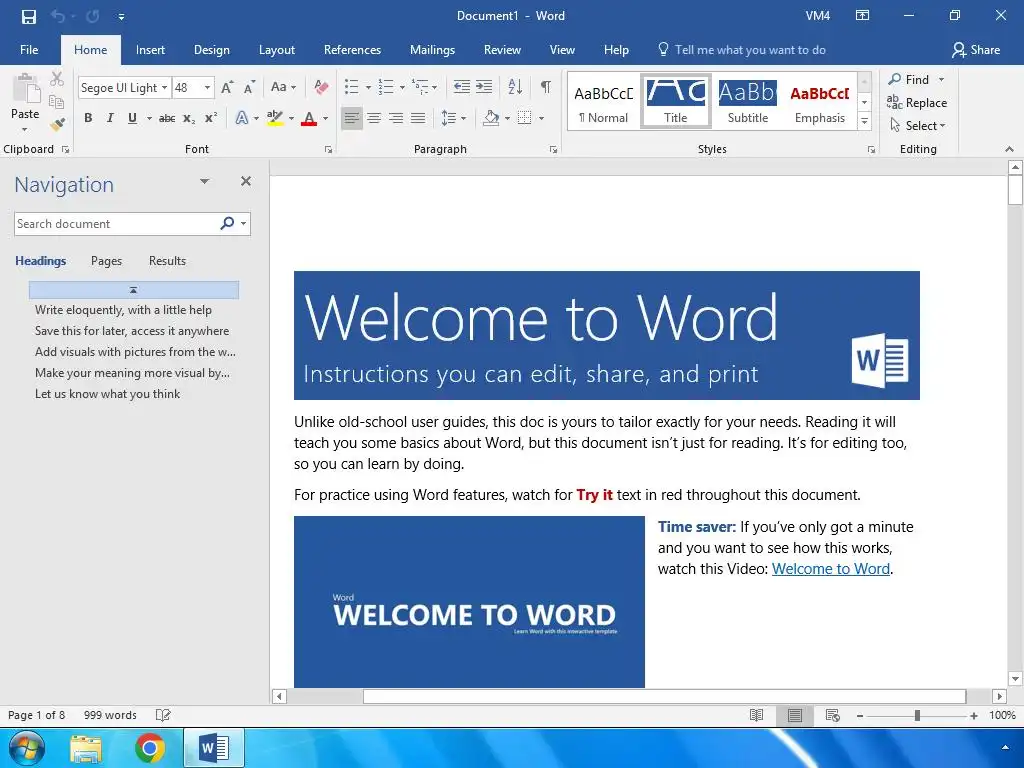Screen dimensions: 1024x768
Task: Open the font name dropdown
Action: pos(165,88)
